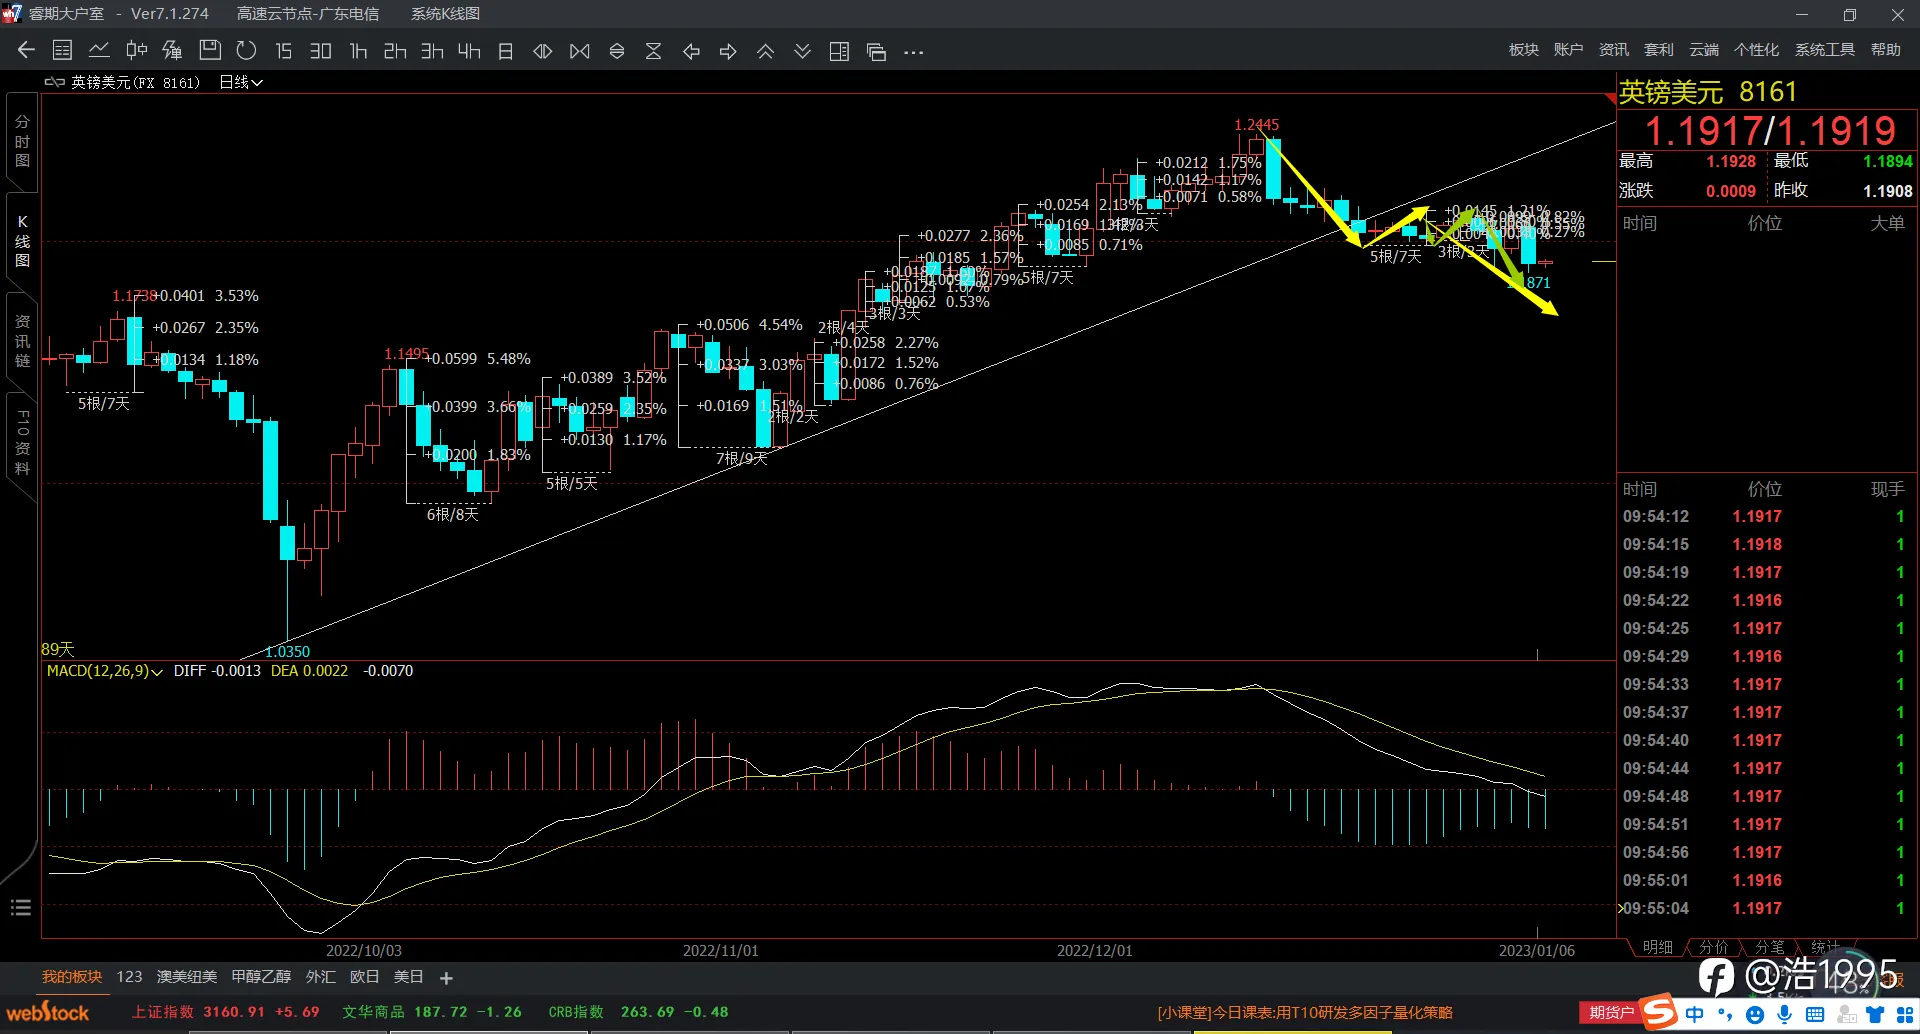Select the 外汇 bottom tab
The height and width of the screenshot is (1034, 1920).
321,977
